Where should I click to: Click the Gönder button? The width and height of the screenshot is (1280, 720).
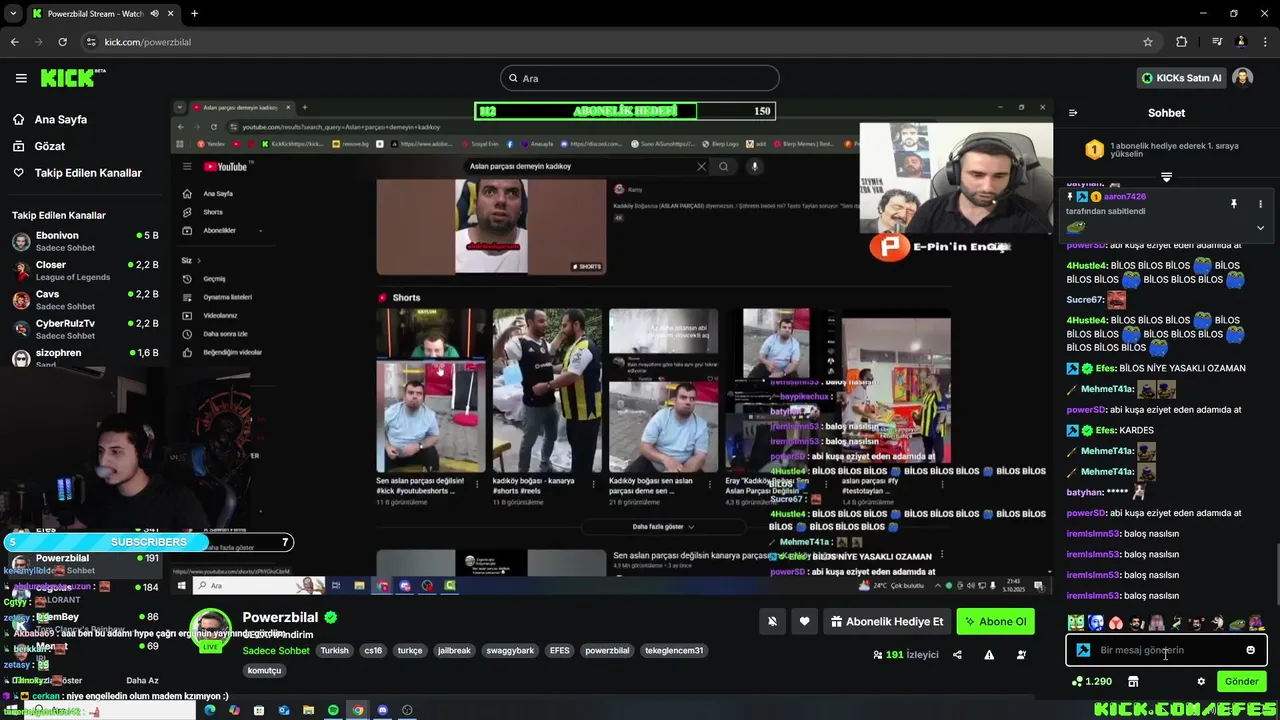tap(1241, 682)
